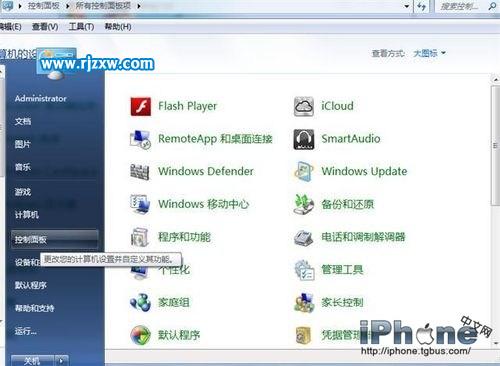Screen dimensions: 500x366
Task: Click the Windows 移动中心 icon
Action: coord(140,204)
